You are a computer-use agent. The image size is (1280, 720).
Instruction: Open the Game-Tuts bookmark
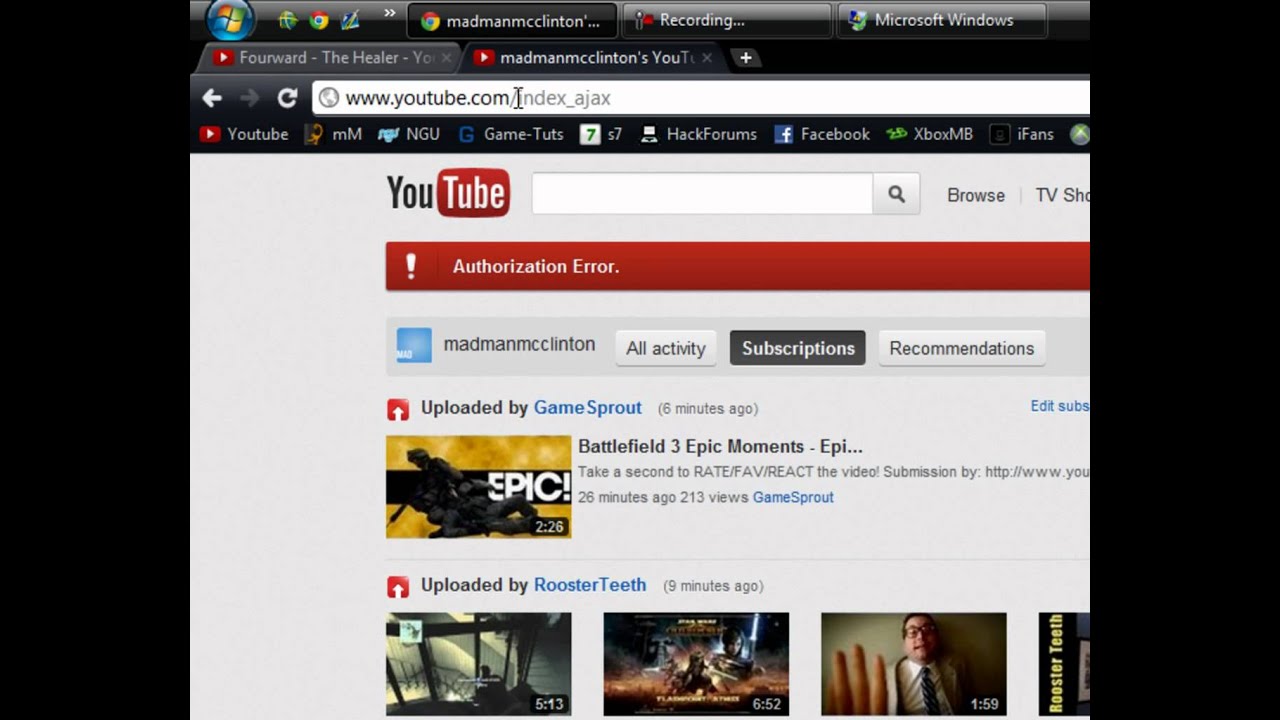(x=511, y=134)
